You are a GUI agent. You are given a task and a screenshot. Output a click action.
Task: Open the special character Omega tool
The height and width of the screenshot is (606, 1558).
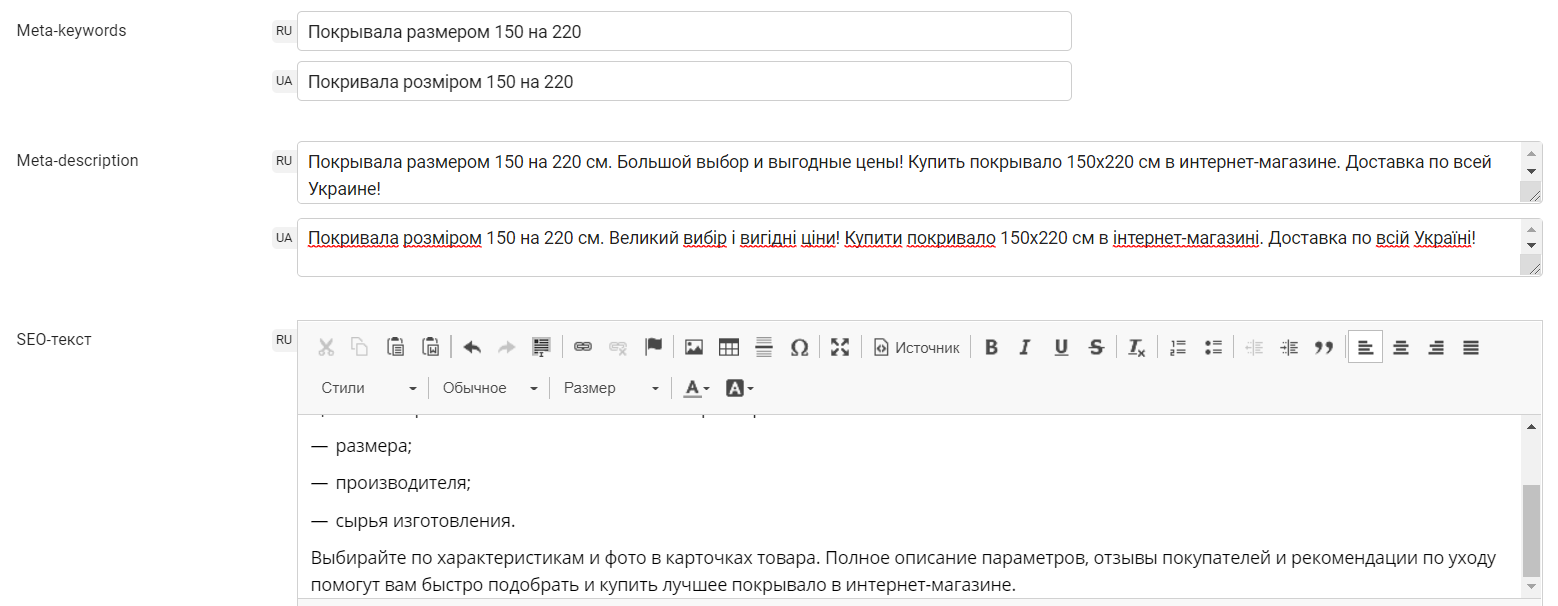coord(799,348)
